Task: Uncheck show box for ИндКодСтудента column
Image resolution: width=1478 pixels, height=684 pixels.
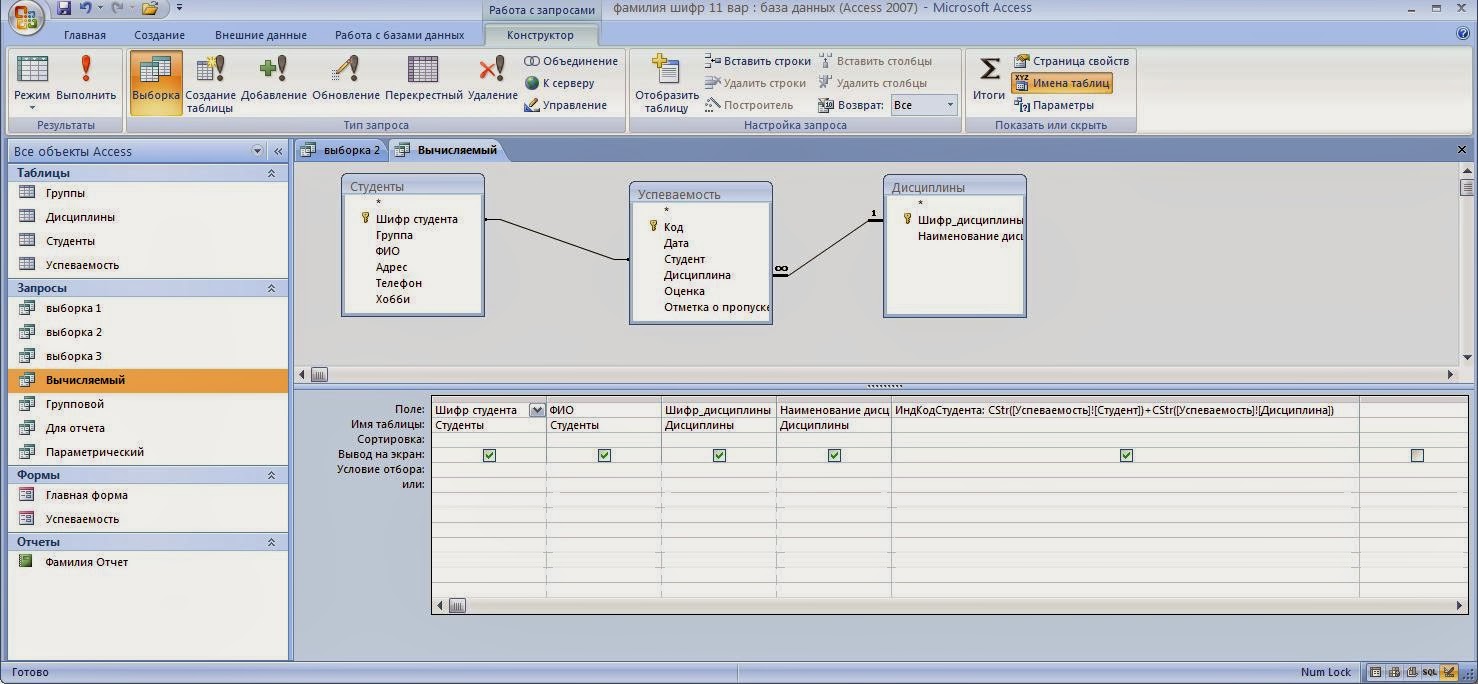Action: (1126, 455)
